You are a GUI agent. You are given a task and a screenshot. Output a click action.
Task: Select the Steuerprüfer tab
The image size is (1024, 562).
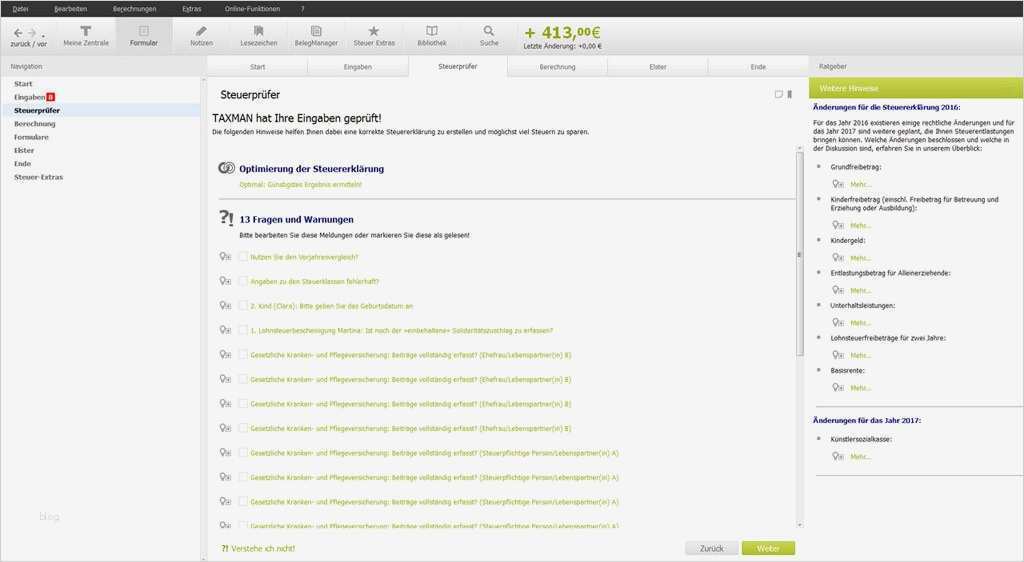click(458, 66)
